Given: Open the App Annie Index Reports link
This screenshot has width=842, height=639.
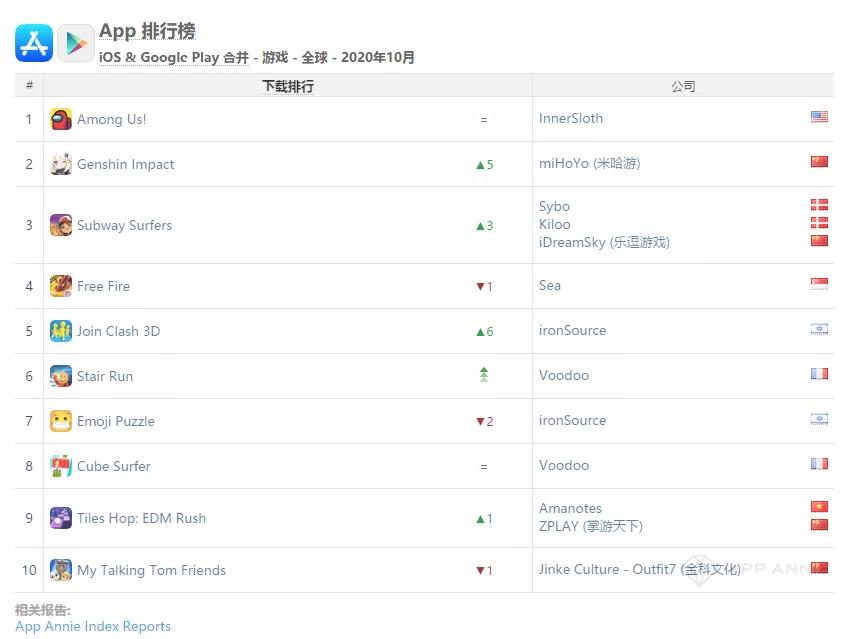Looking at the screenshot, I should point(93,627).
